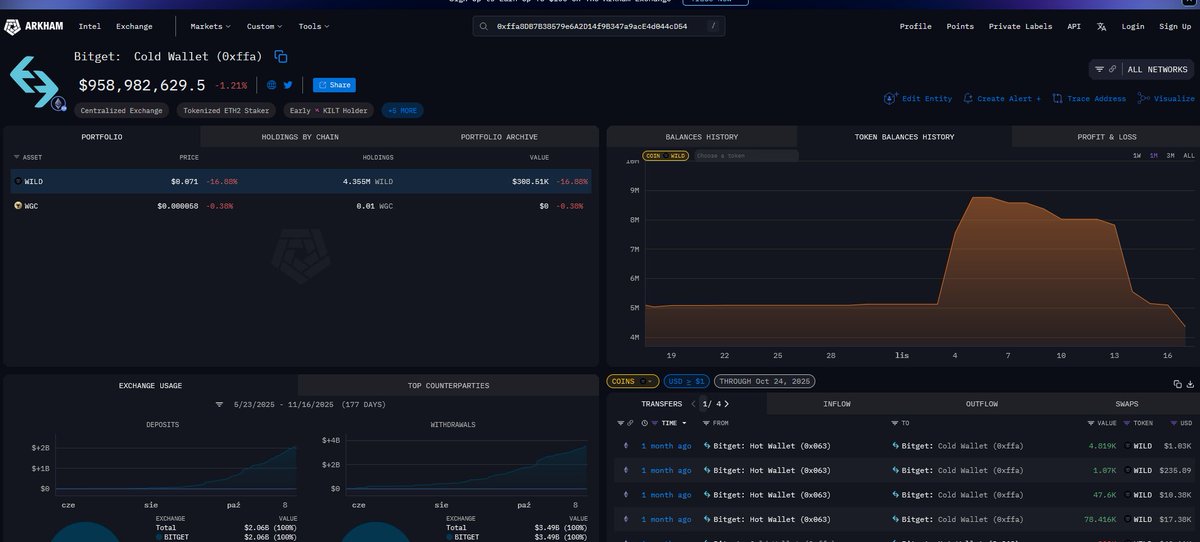The width and height of the screenshot is (1200, 542).
Task: Click the exchange usage date filter icon
Action: (x=220, y=405)
